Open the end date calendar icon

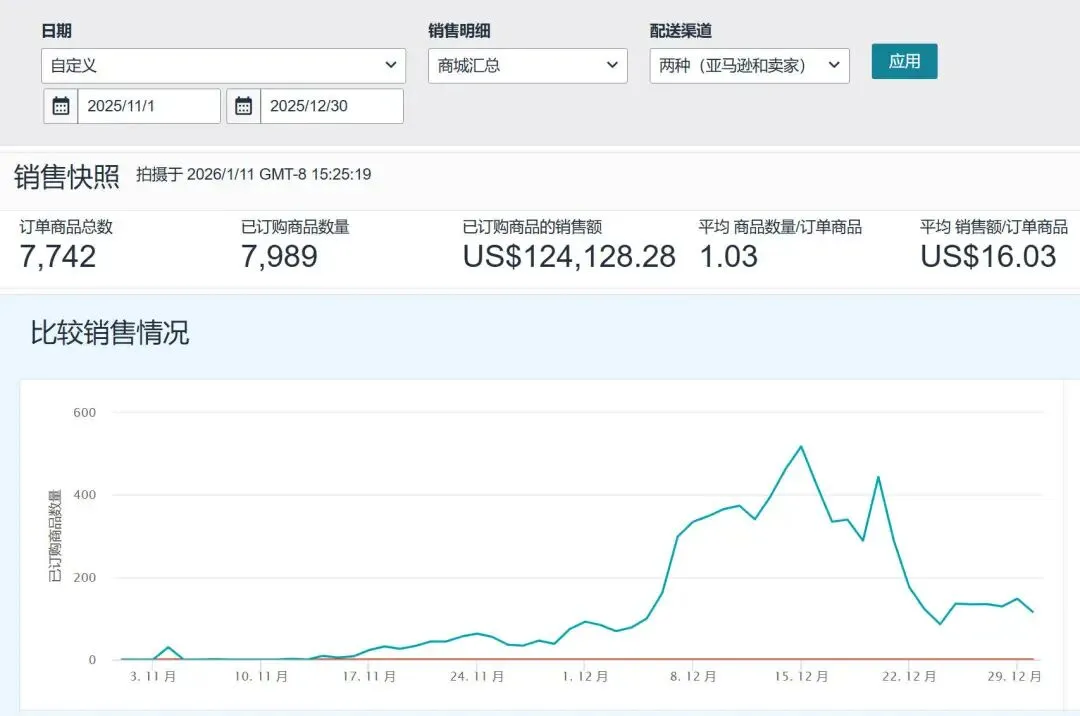tap(243, 106)
